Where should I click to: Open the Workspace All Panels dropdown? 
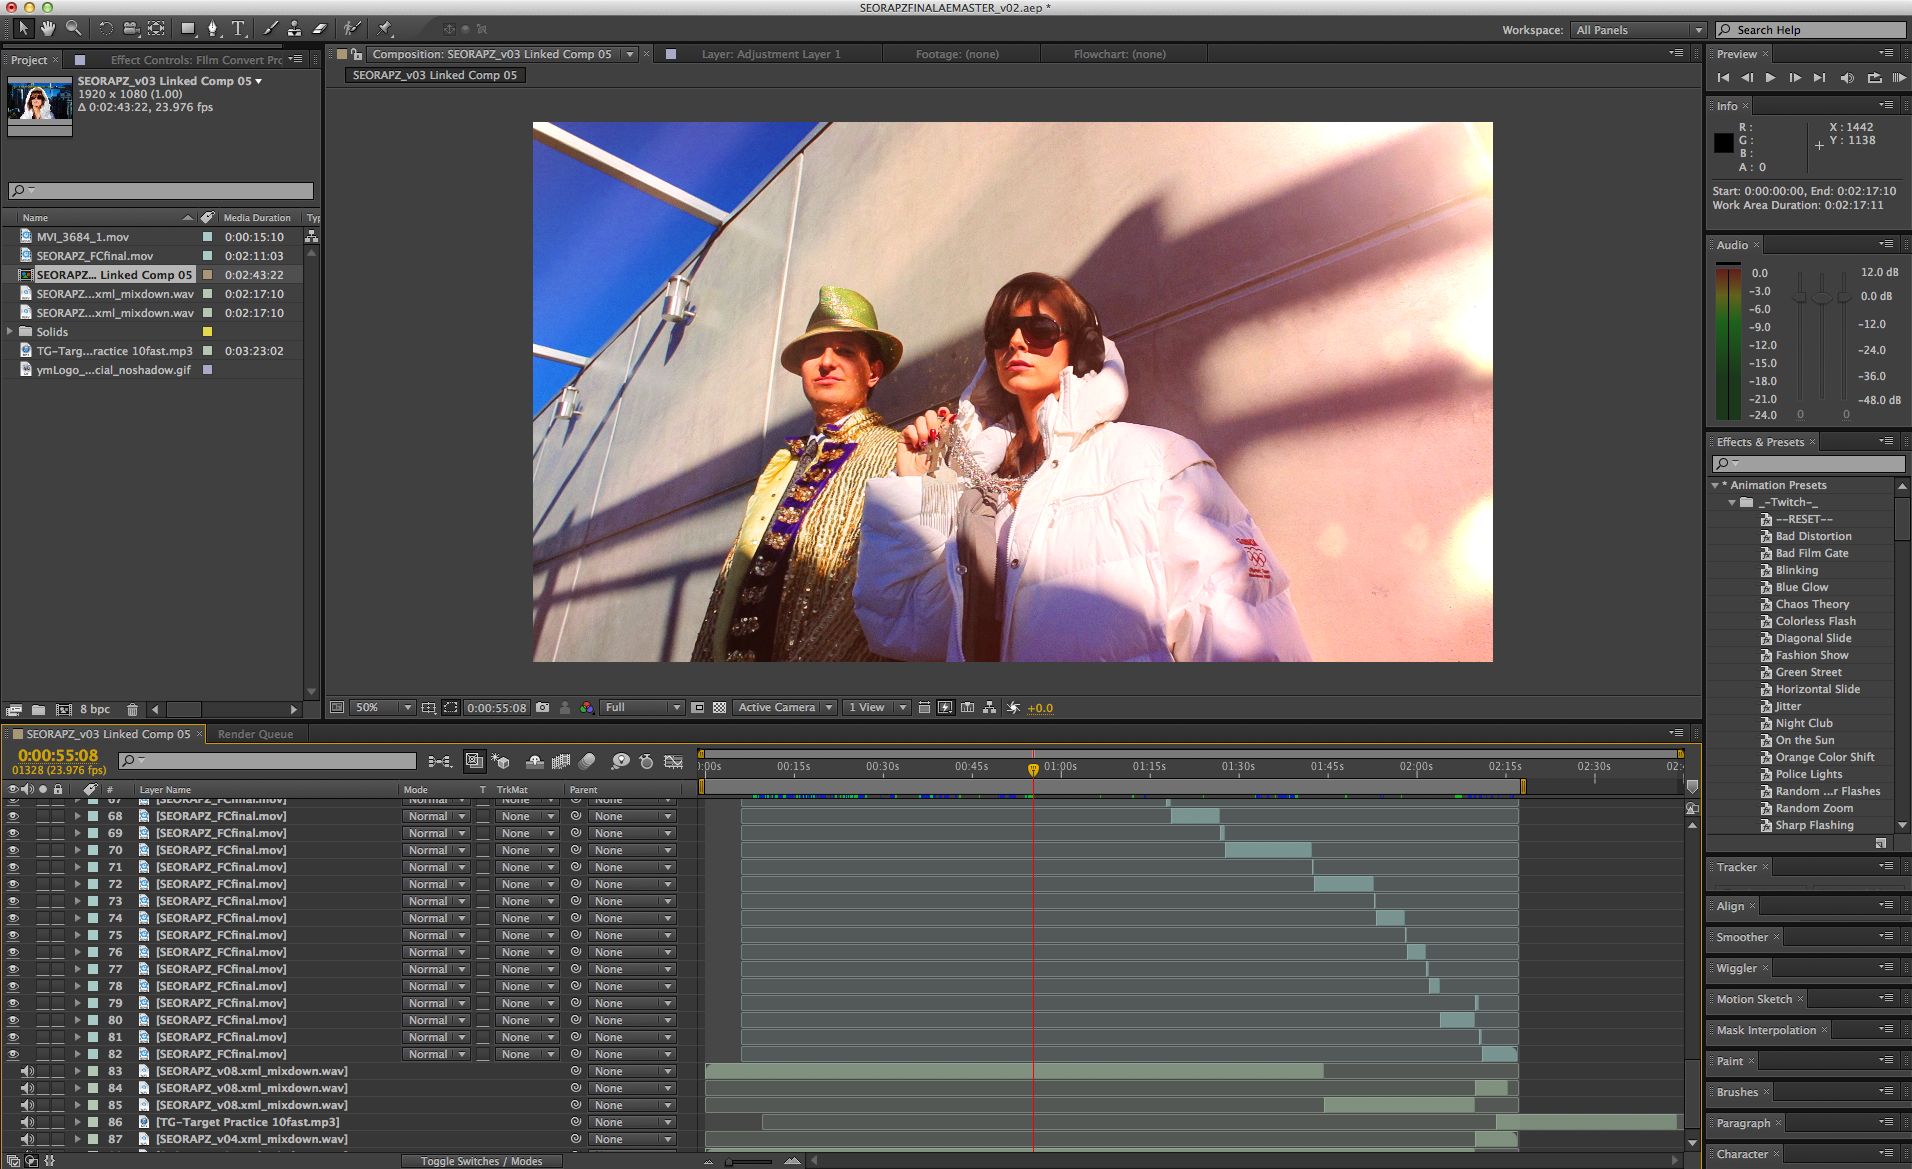[x=1637, y=30]
